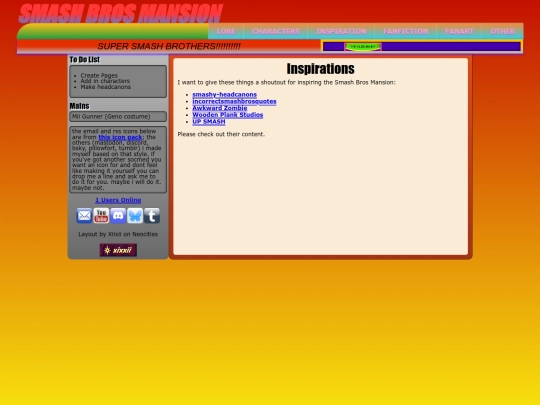Click the 'I want to give these things' sentence
This screenshot has width=540, height=405.
pos(287,83)
